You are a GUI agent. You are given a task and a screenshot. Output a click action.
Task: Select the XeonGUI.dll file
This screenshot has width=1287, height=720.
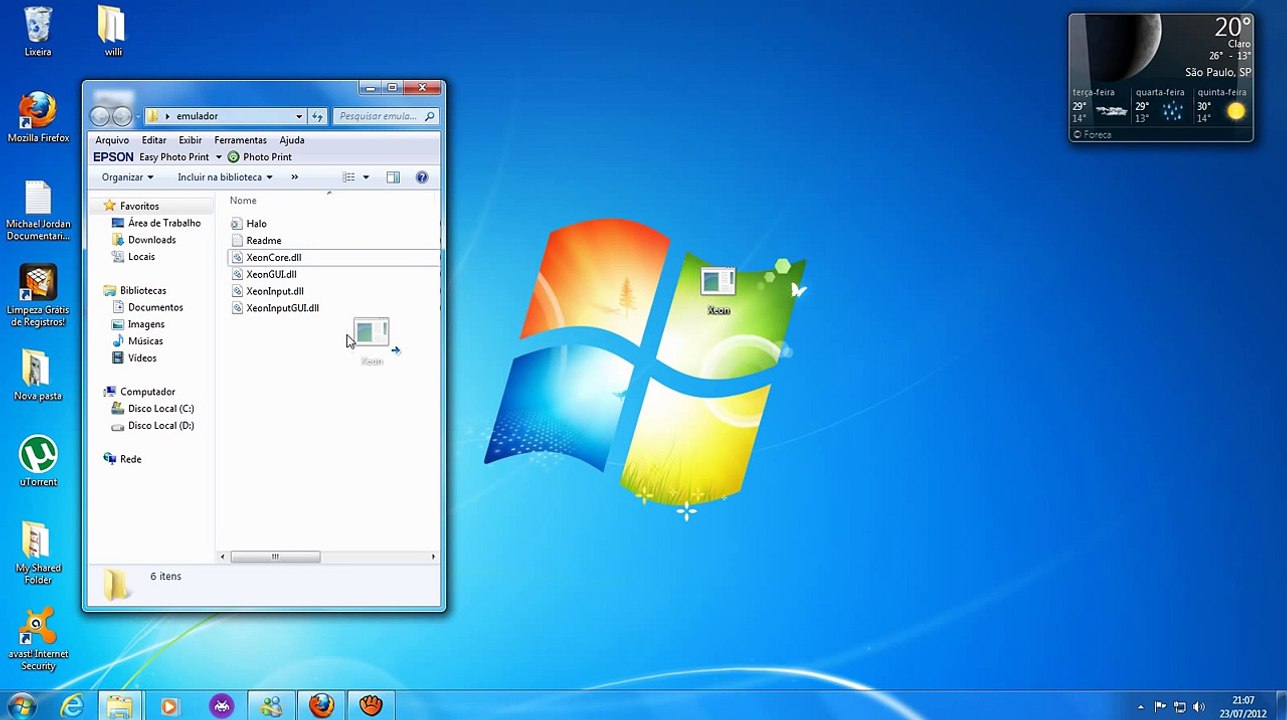coord(271,274)
